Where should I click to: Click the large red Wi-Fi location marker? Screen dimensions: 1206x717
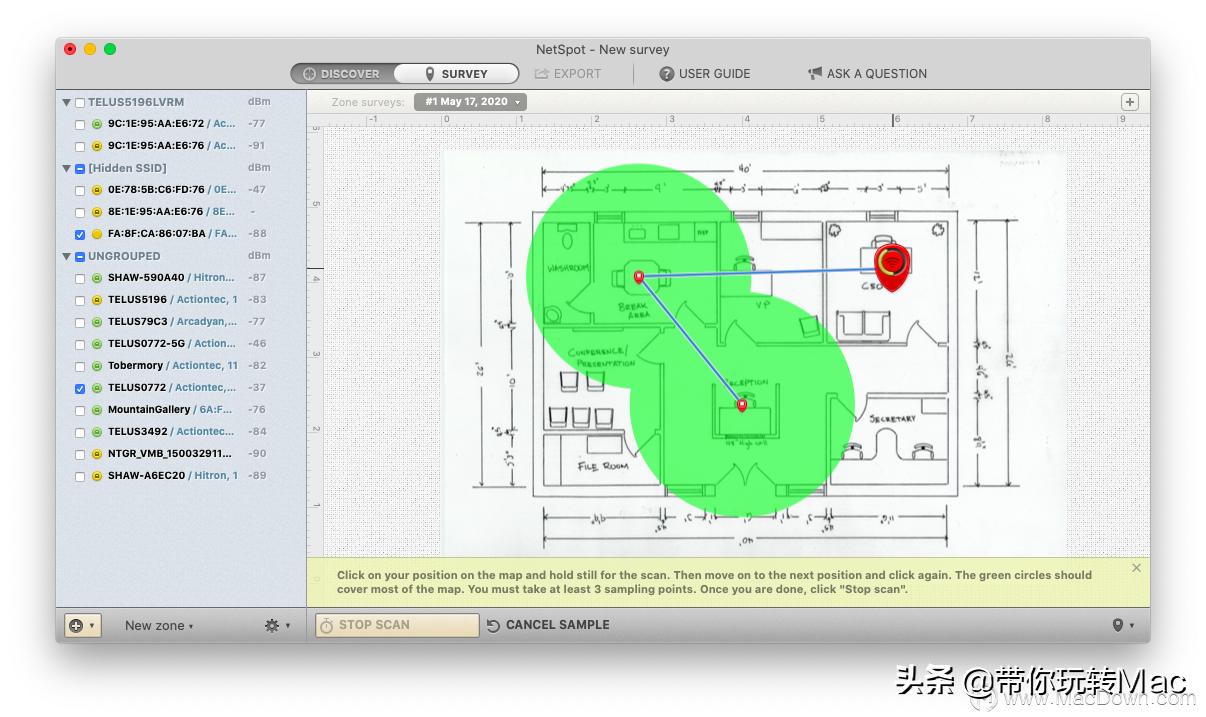[x=893, y=267]
